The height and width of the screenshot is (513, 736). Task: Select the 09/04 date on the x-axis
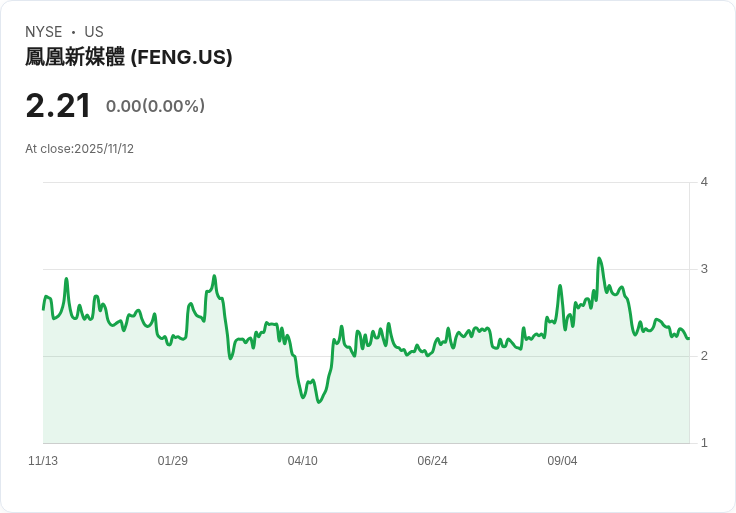point(562,461)
